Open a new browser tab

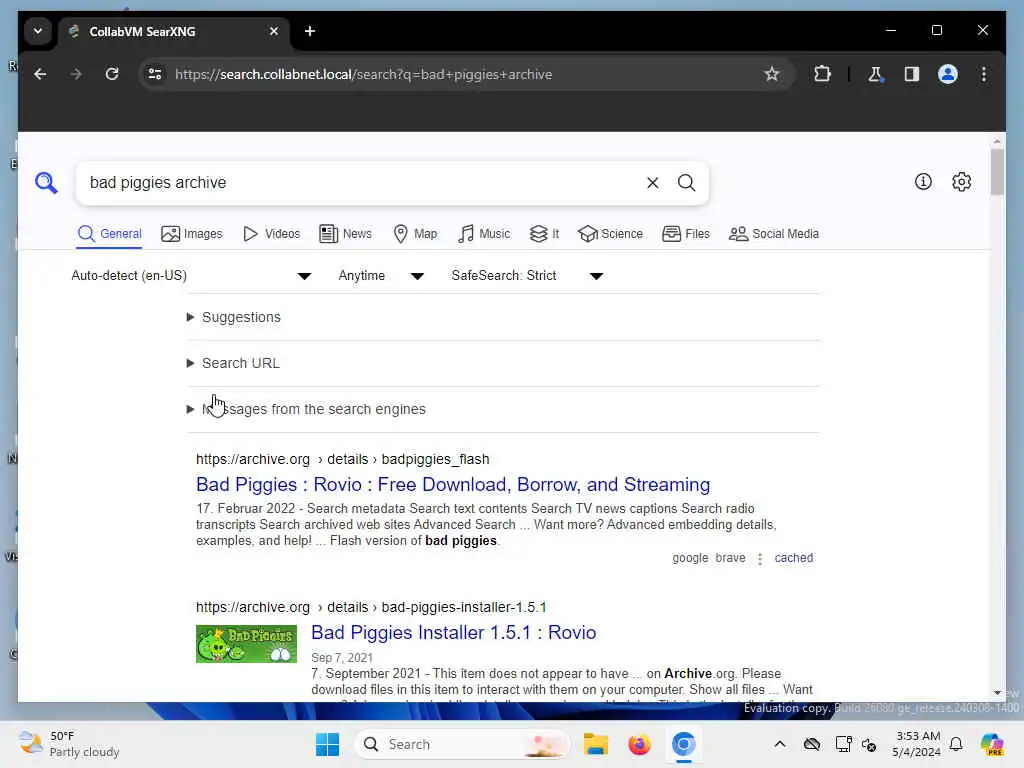310,31
